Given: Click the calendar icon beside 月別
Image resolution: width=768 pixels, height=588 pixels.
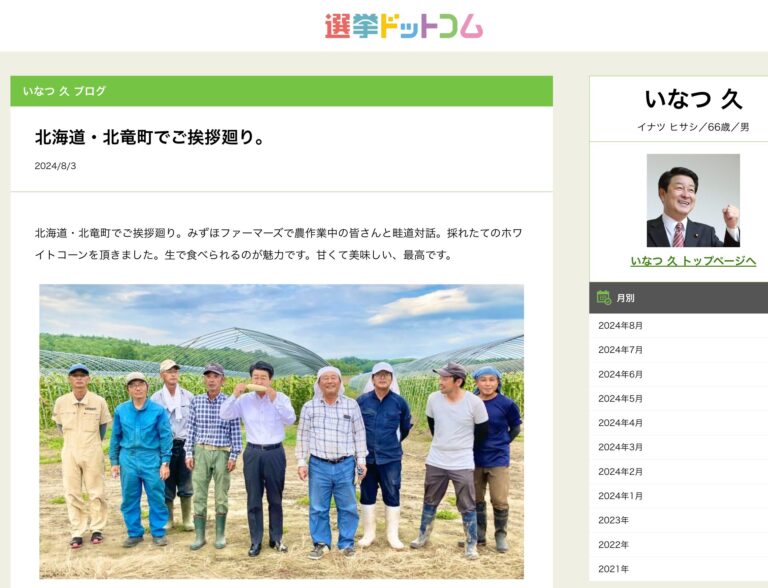Looking at the screenshot, I should (x=603, y=297).
